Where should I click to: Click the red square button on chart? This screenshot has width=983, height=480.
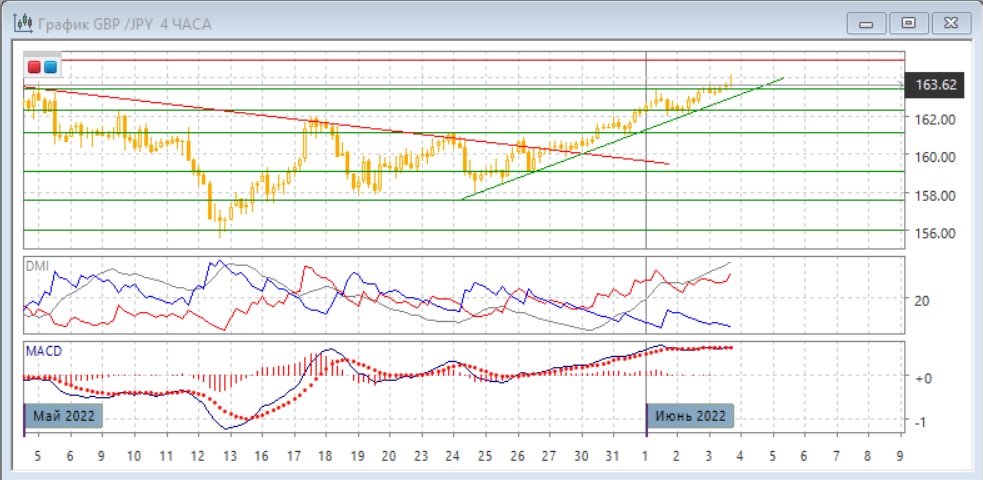pos(35,67)
